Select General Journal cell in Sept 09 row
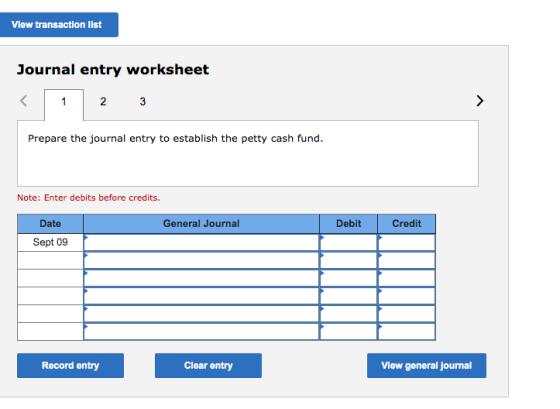The image size is (560, 409). pos(201,243)
